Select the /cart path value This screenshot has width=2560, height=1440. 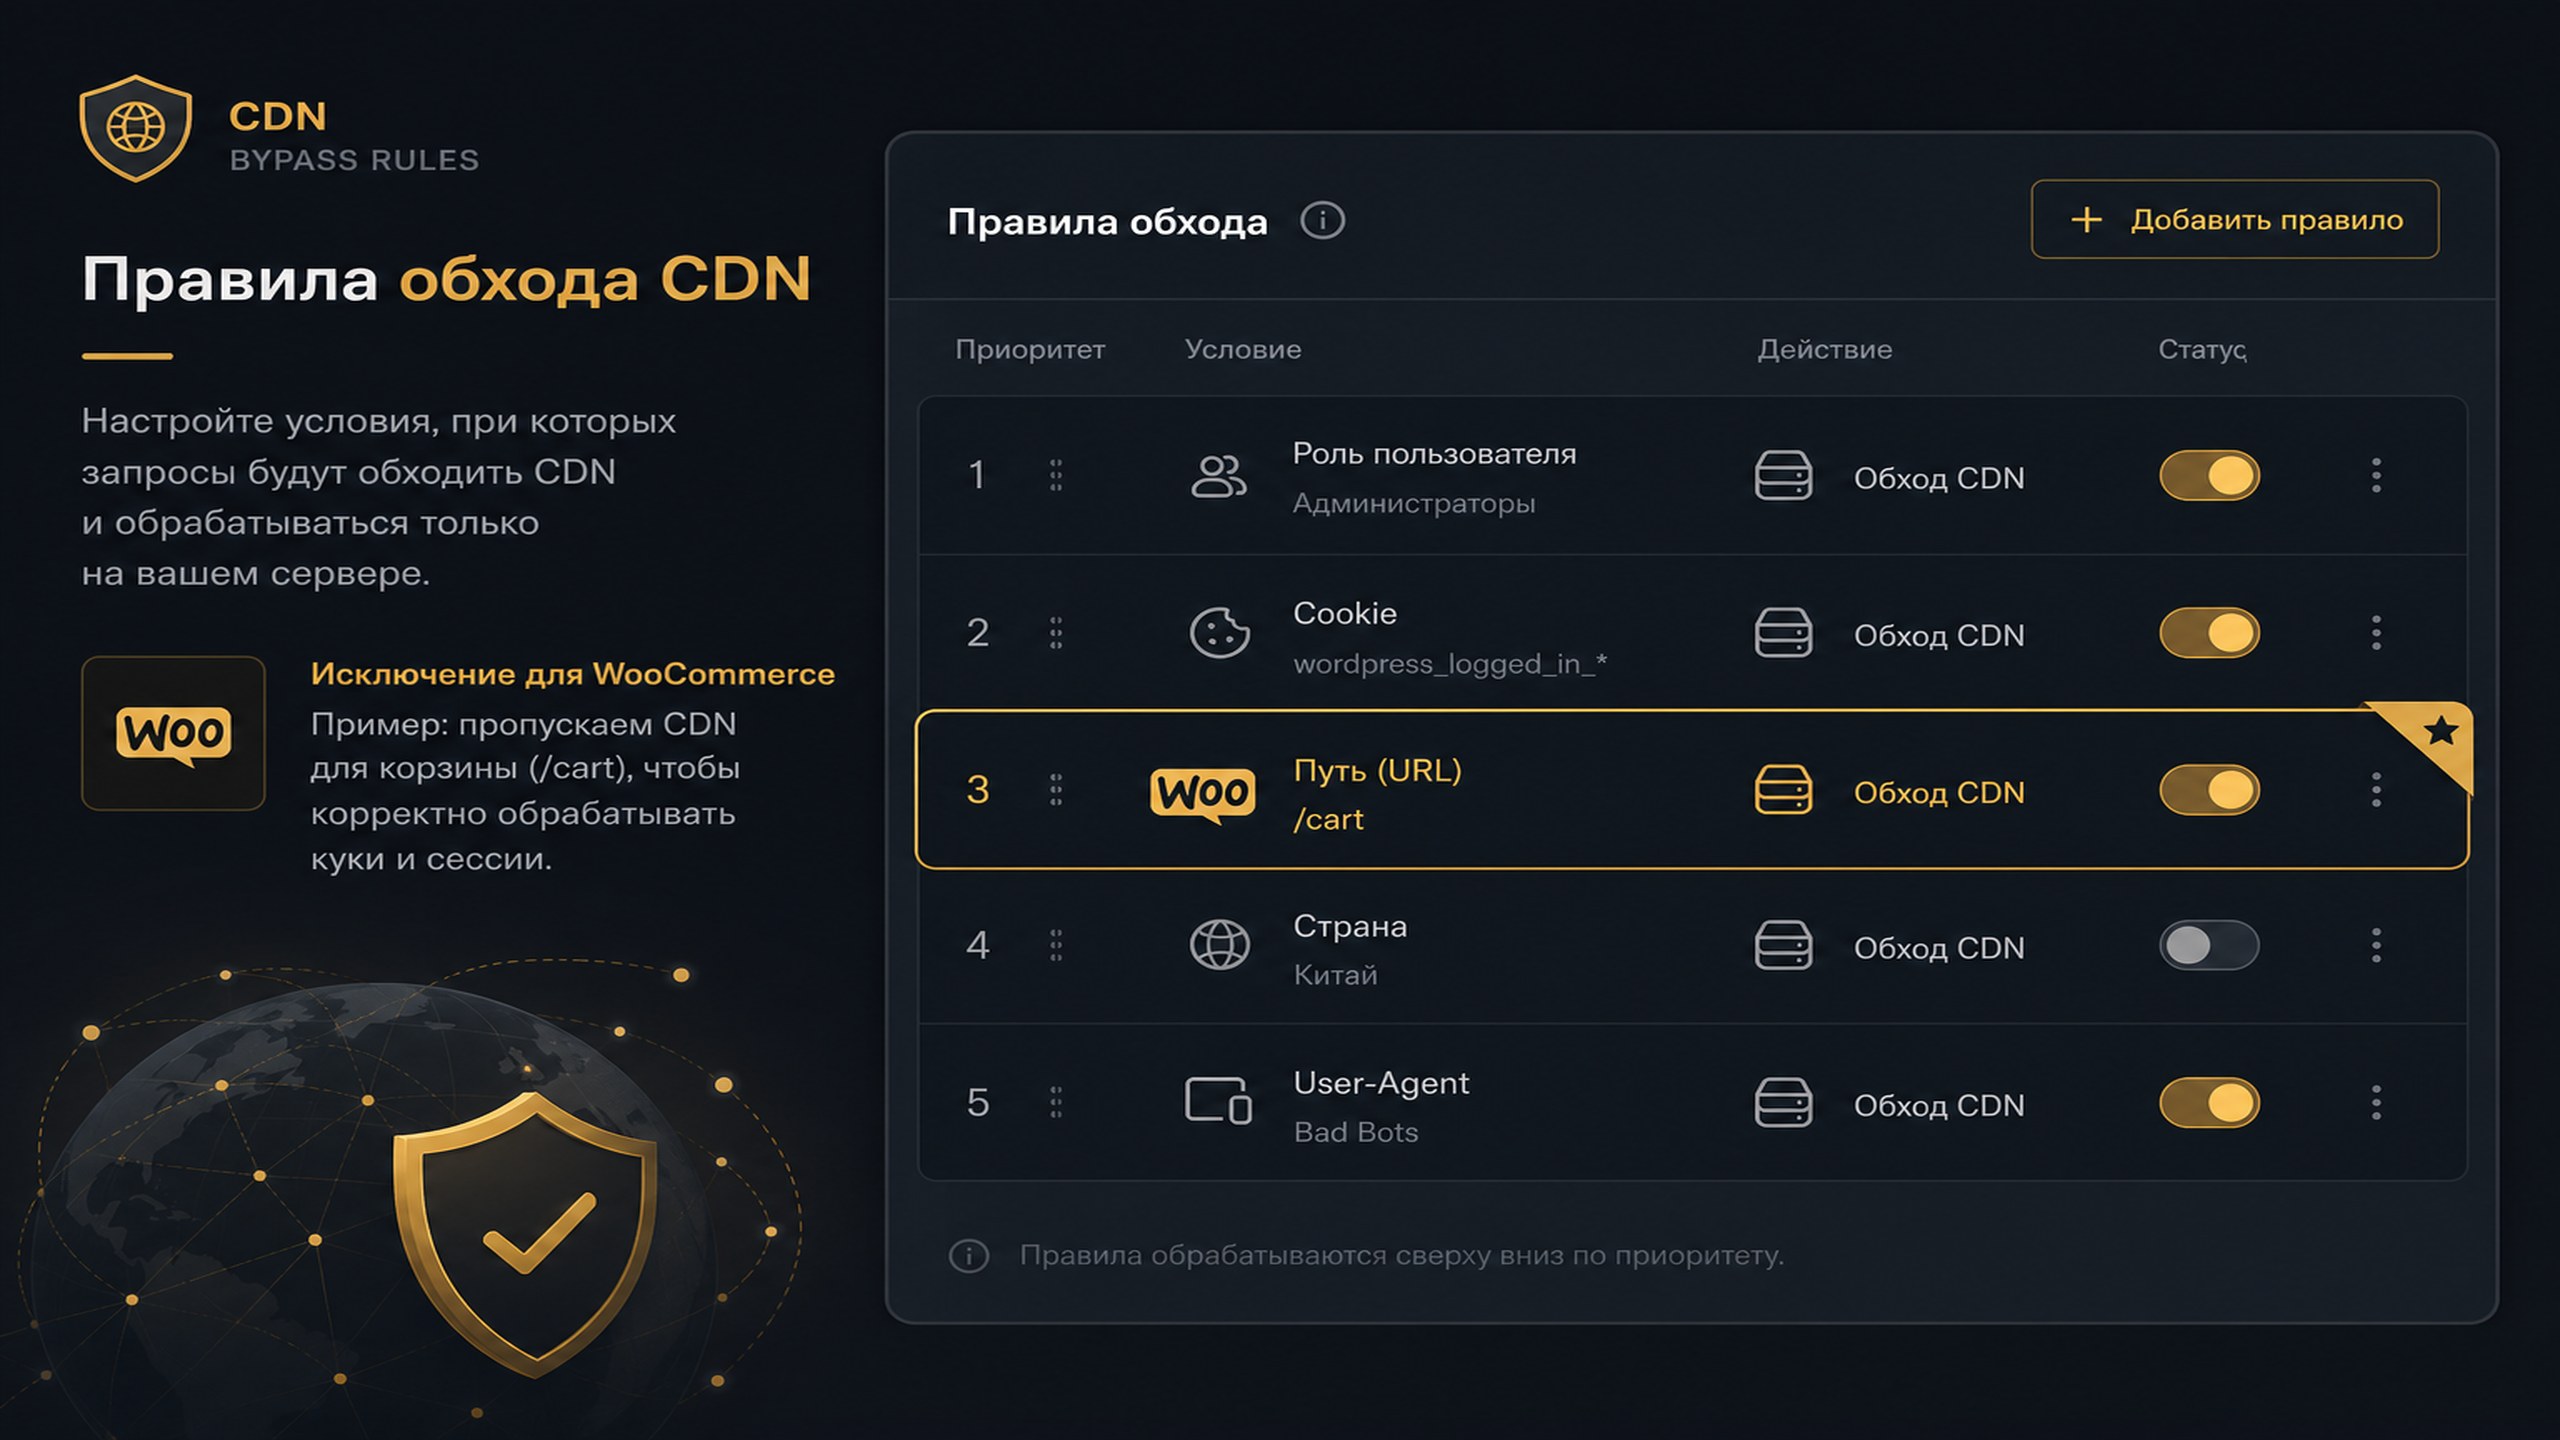[1328, 820]
